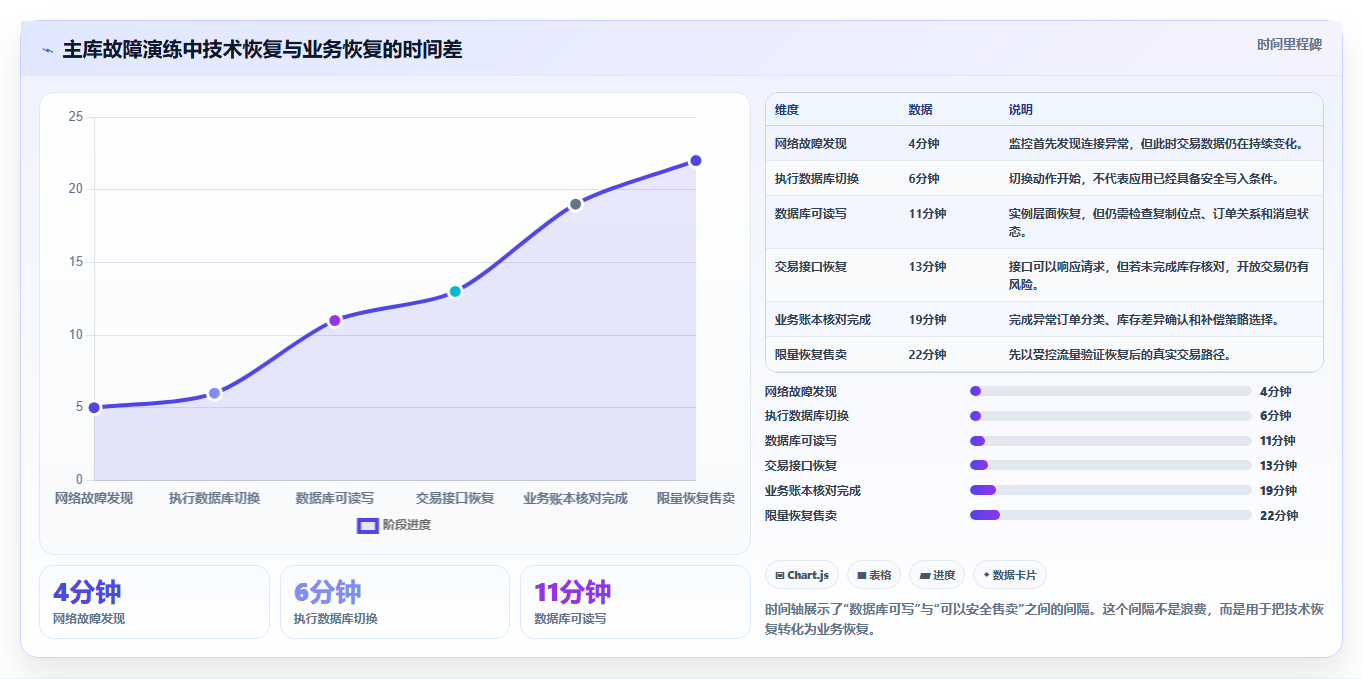
Task: Click the page title 主库故障演练中技术恢复与业务恢复的时间差
Action: point(262,50)
